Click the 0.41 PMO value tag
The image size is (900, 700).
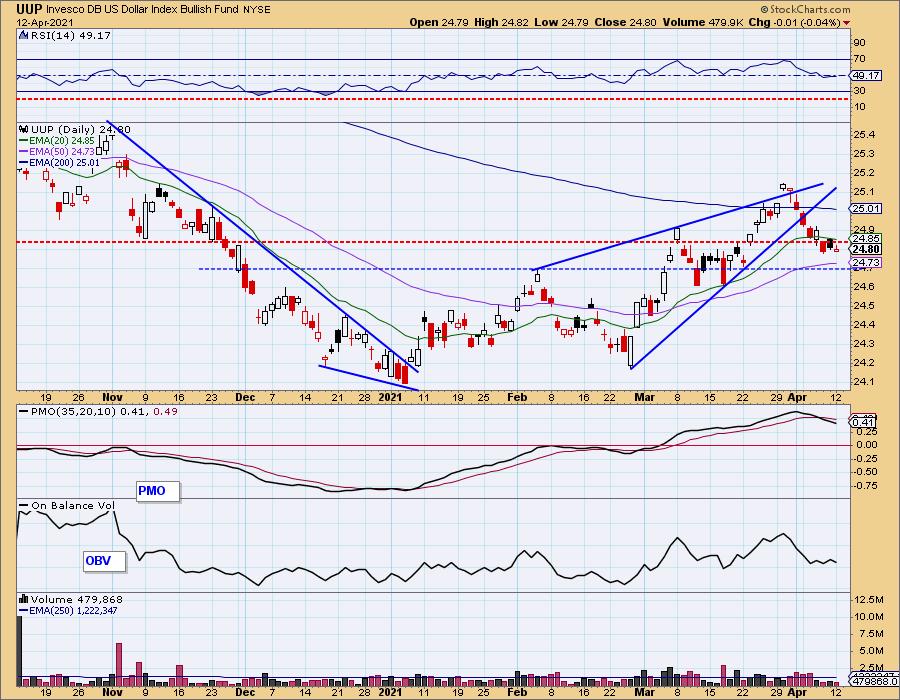863,423
